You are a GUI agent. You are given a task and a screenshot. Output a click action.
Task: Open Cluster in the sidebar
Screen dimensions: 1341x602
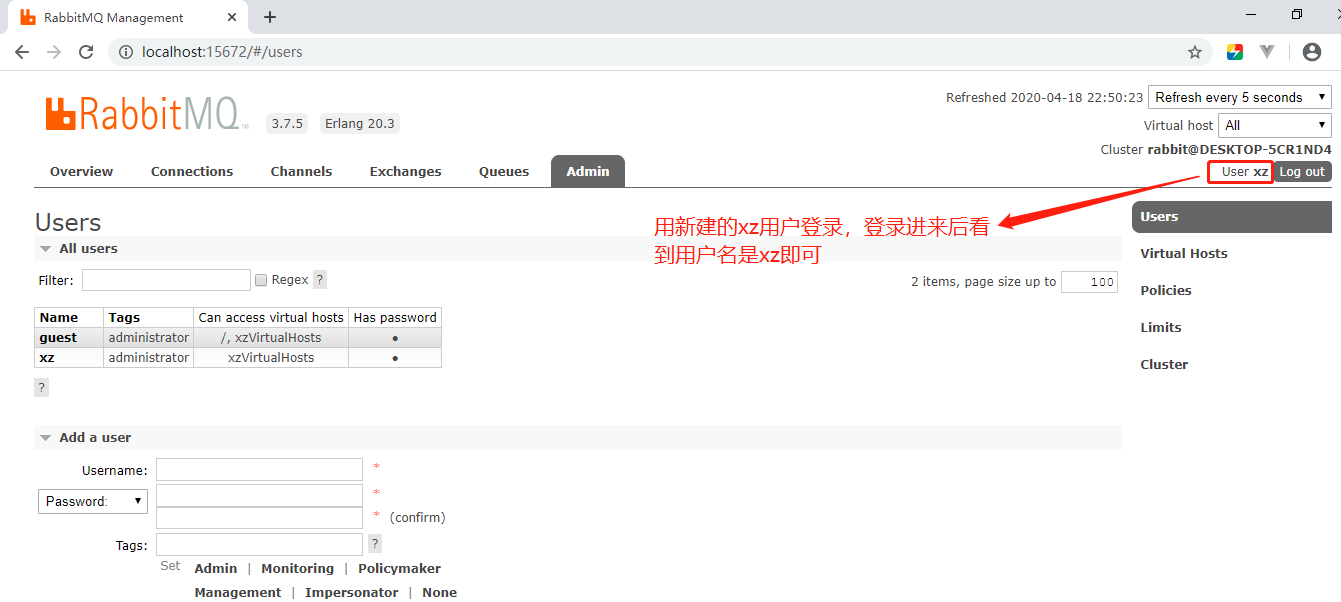click(1164, 364)
